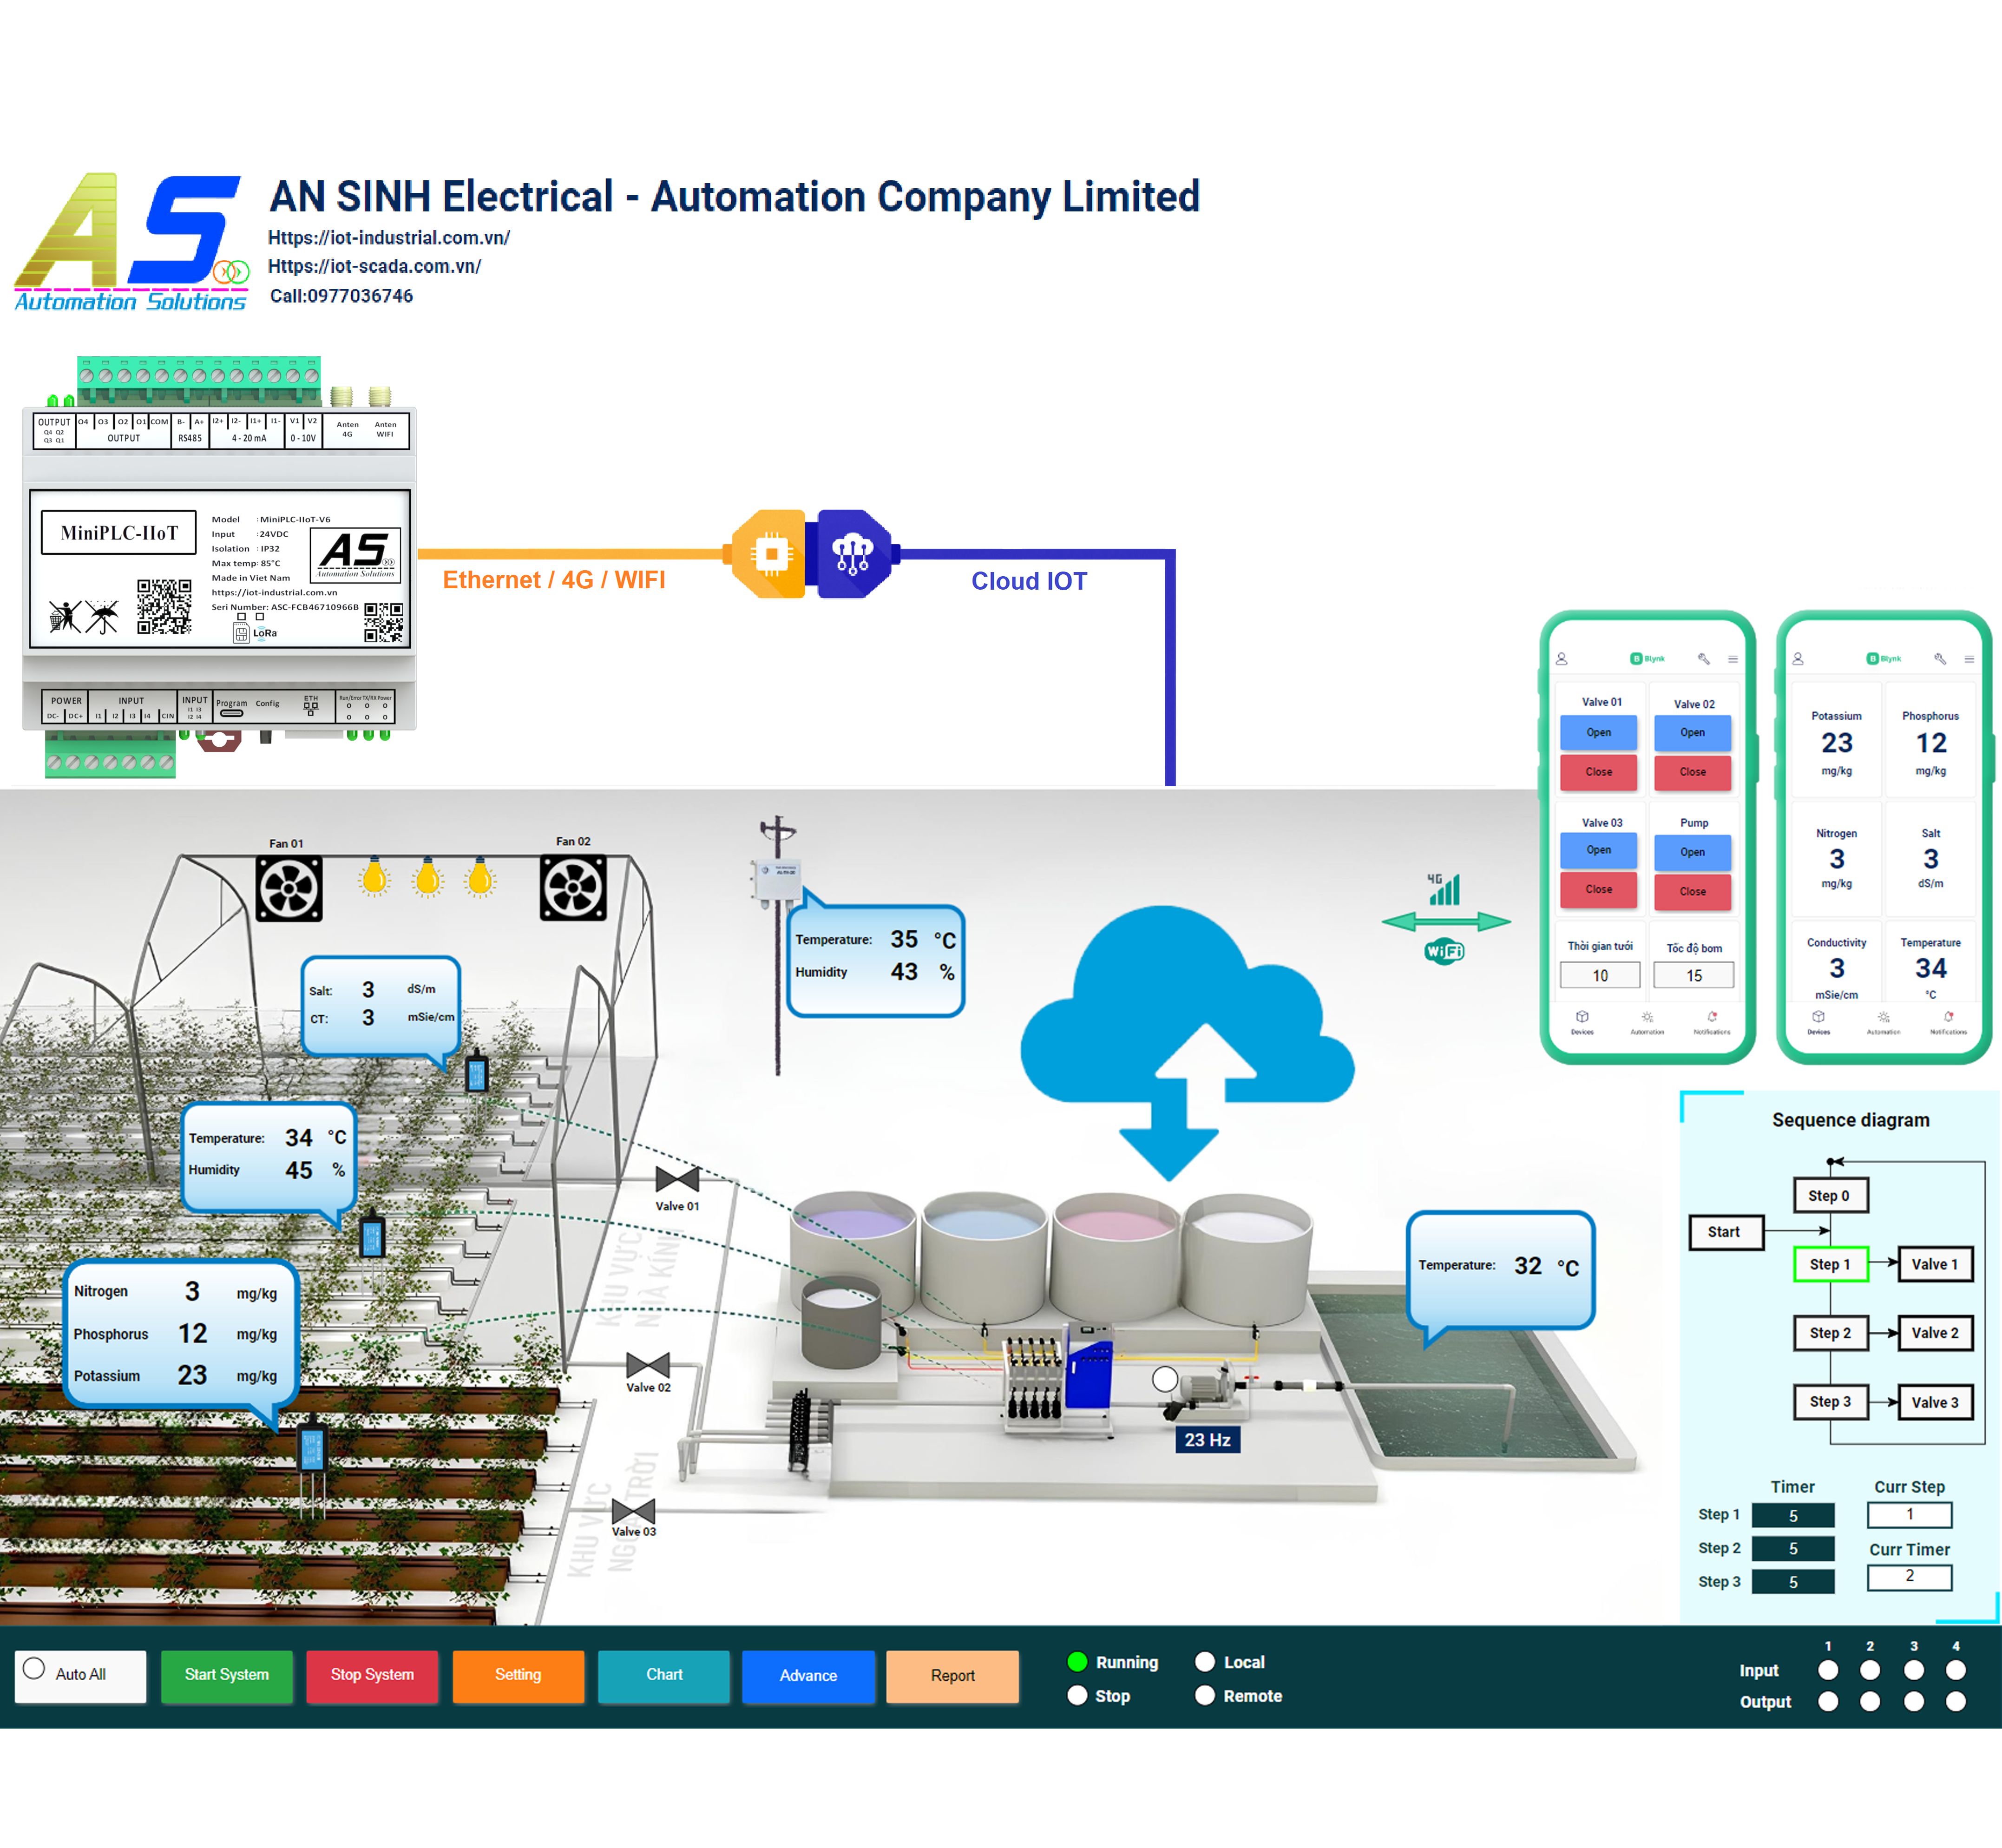
Task: Click the green Step 1 sequence box
Action: coord(1830,1264)
